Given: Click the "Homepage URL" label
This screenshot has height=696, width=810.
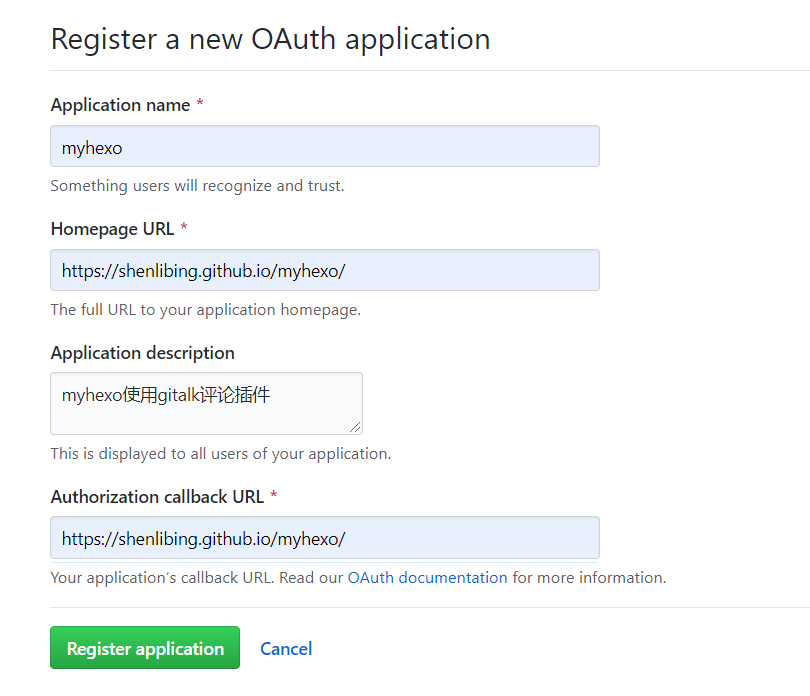Looking at the screenshot, I should (x=112, y=229).
